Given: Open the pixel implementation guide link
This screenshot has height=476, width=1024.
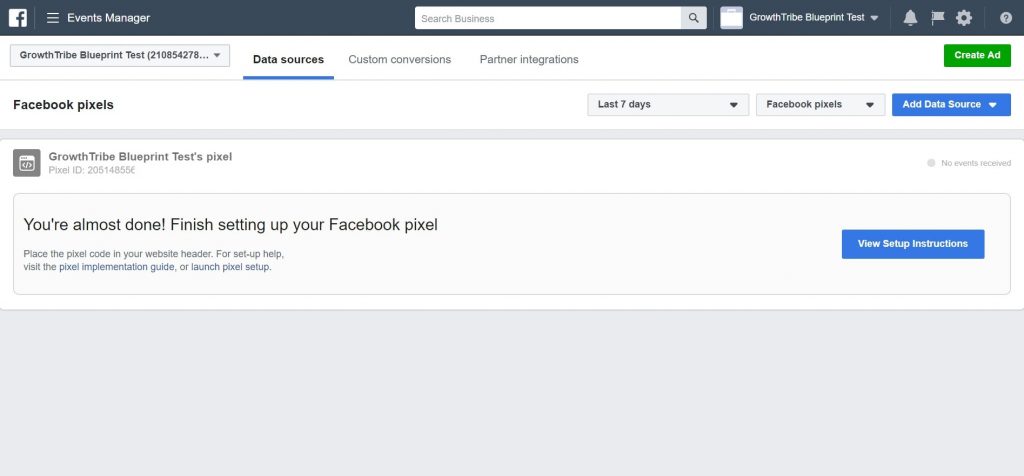Looking at the screenshot, I should click(117, 267).
